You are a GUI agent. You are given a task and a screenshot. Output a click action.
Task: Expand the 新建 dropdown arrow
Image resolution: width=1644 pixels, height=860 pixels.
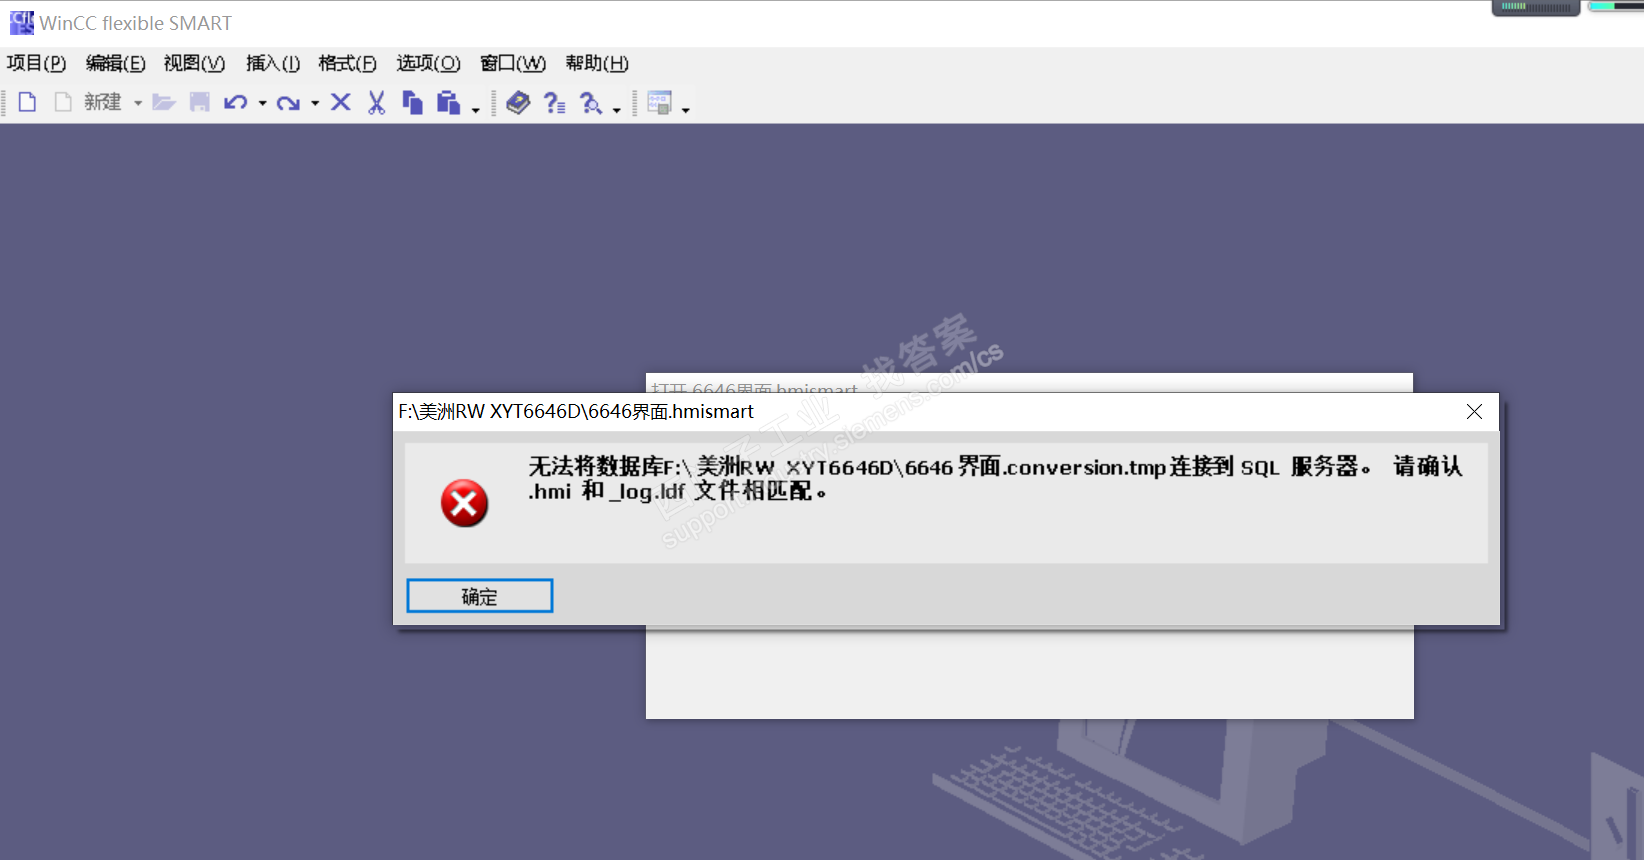coord(138,103)
